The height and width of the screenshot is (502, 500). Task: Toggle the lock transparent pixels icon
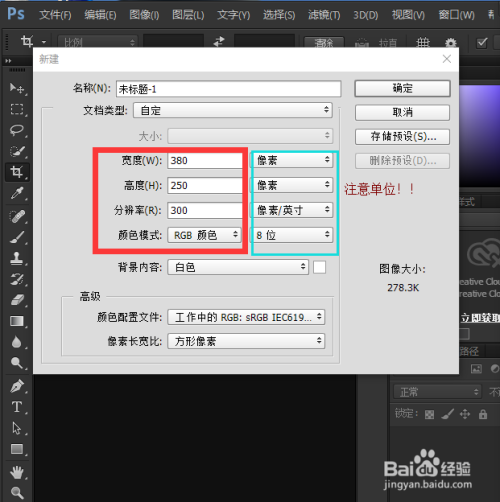[429, 414]
